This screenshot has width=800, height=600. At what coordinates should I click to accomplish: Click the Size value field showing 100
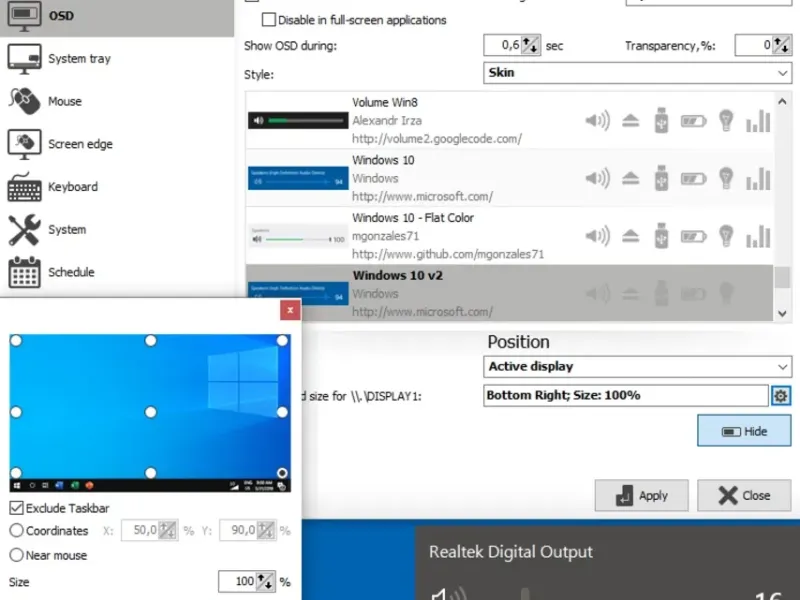coord(237,581)
